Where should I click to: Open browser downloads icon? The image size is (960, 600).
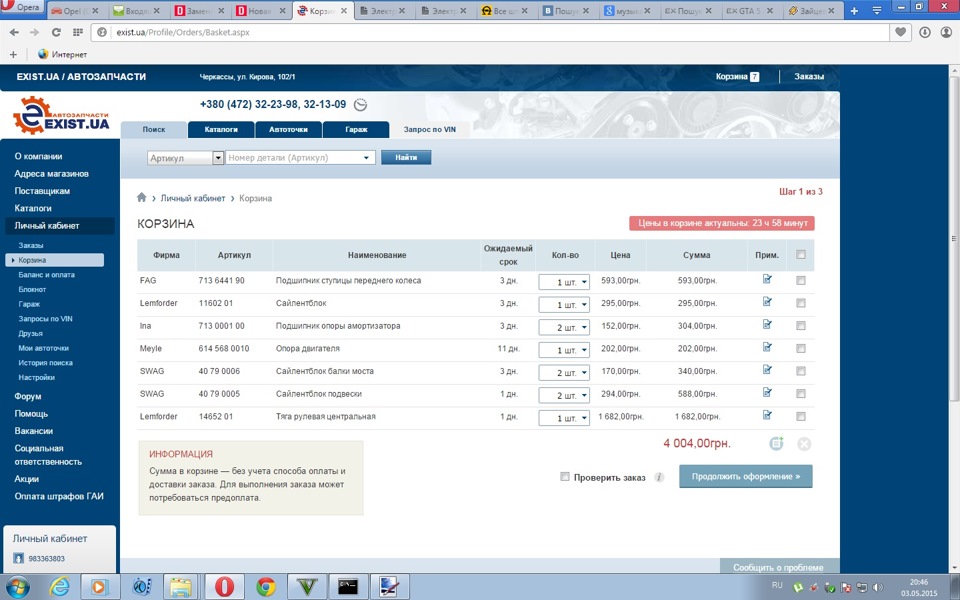pyautogui.click(x=925, y=32)
